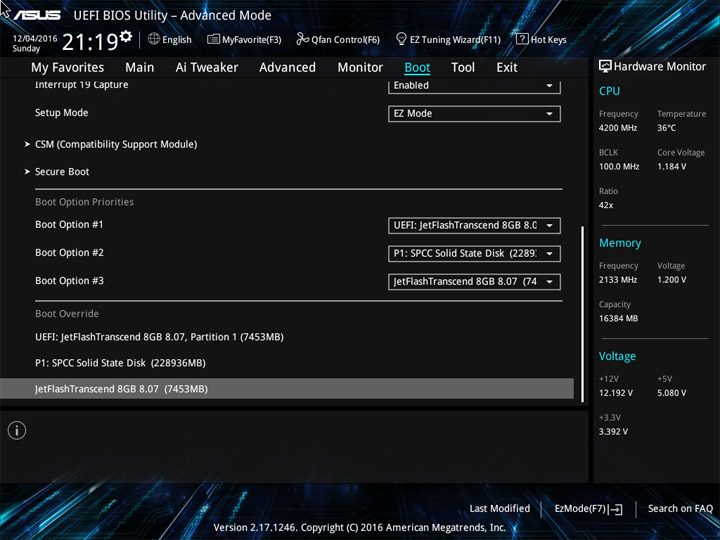Click the Hot Keys question mark icon
Viewport: 720px width, 540px height.
(x=522, y=39)
